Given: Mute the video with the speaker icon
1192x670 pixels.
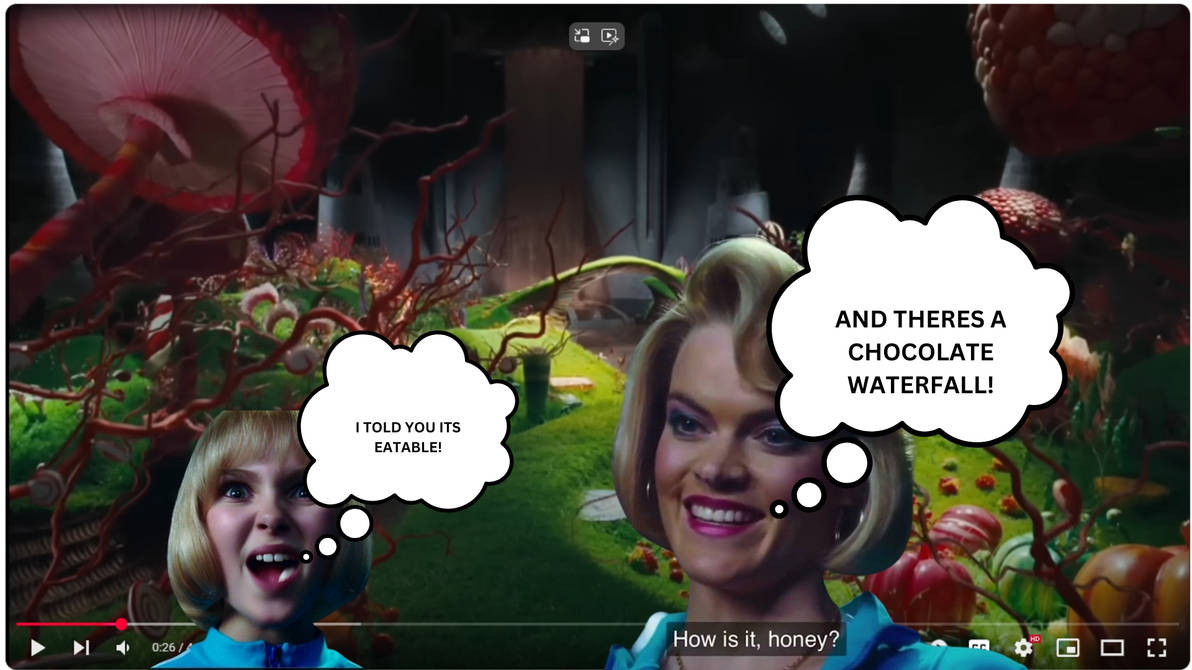Looking at the screenshot, I should pyautogui.click(x=123, y=647).
